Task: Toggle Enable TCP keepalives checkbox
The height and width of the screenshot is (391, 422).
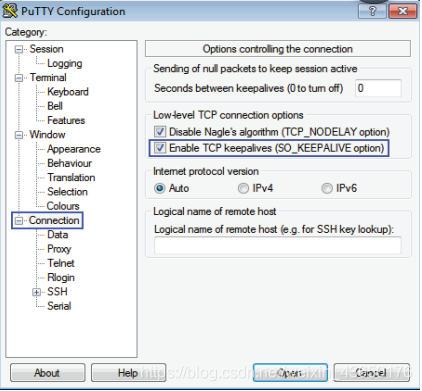Action: 160,148
